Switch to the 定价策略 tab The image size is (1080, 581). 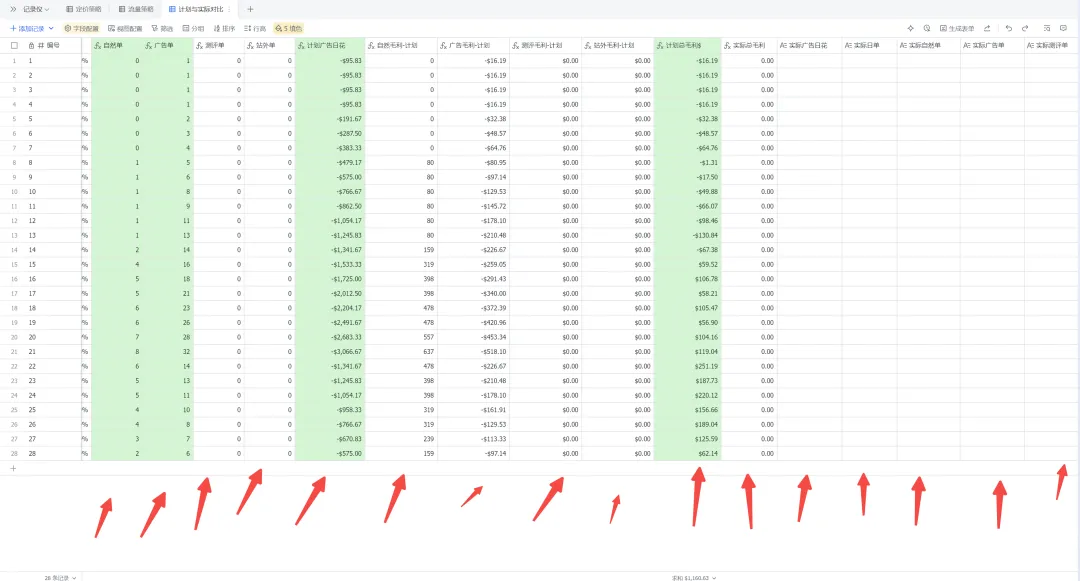pyautogui.click(x=83, y=9)
